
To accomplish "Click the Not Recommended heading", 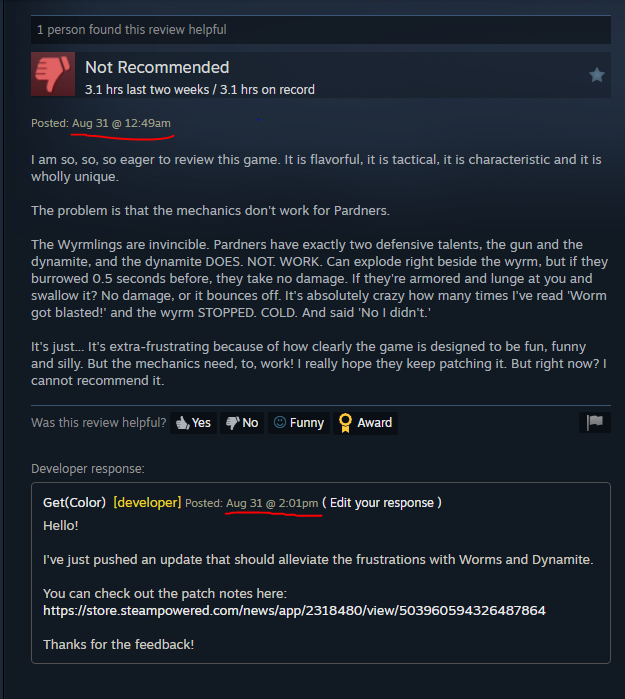I will pyautogui.click(x=157, y=67).
